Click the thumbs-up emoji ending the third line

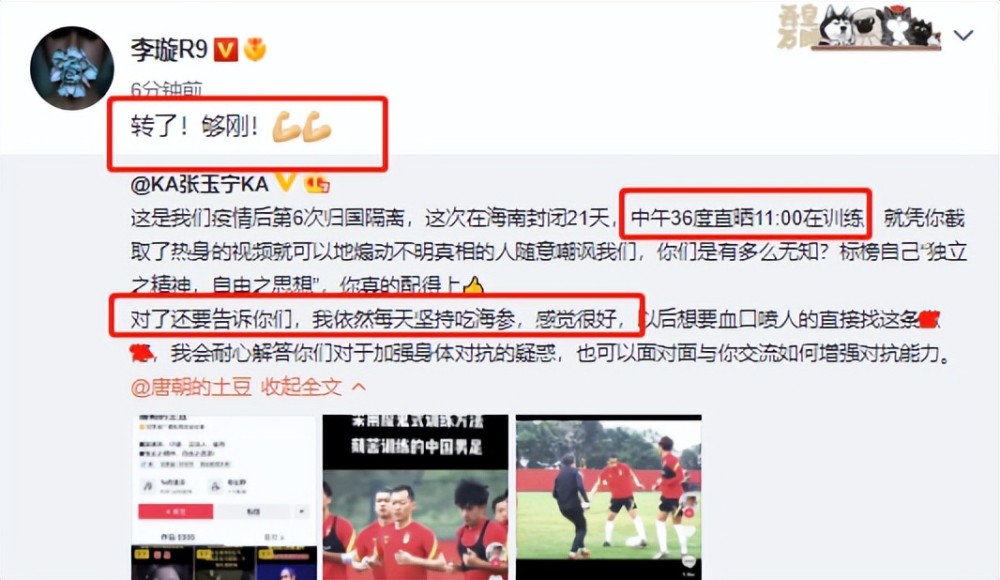coord(473,286)
